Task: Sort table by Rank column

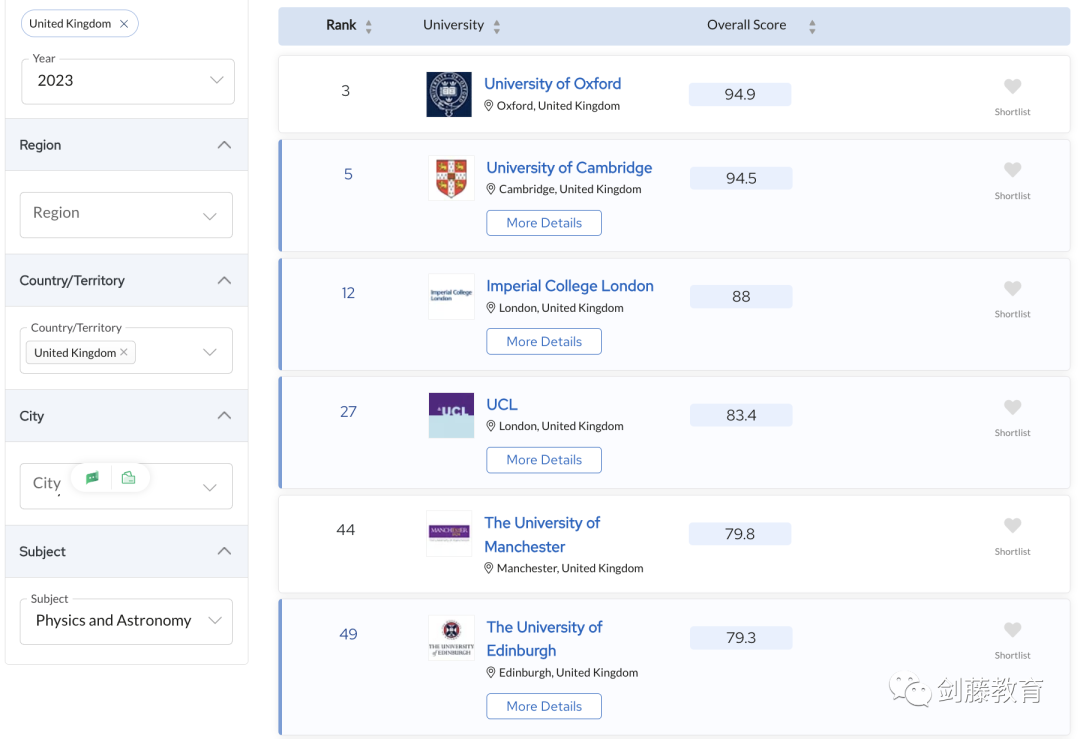Action: [368, 26]
